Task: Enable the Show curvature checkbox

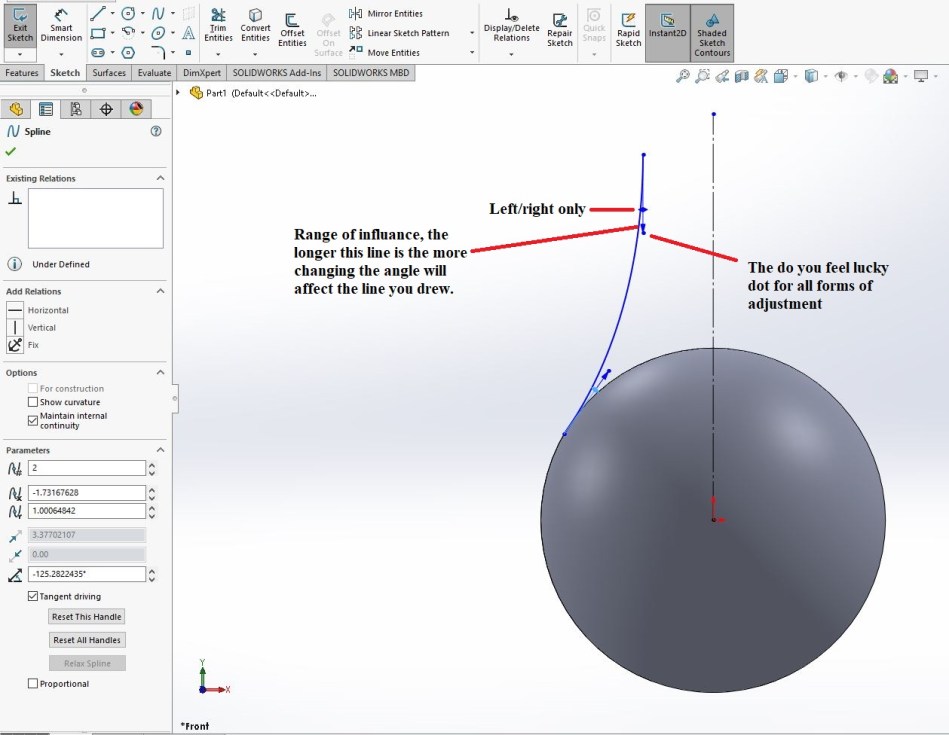Action: [33, 402]
